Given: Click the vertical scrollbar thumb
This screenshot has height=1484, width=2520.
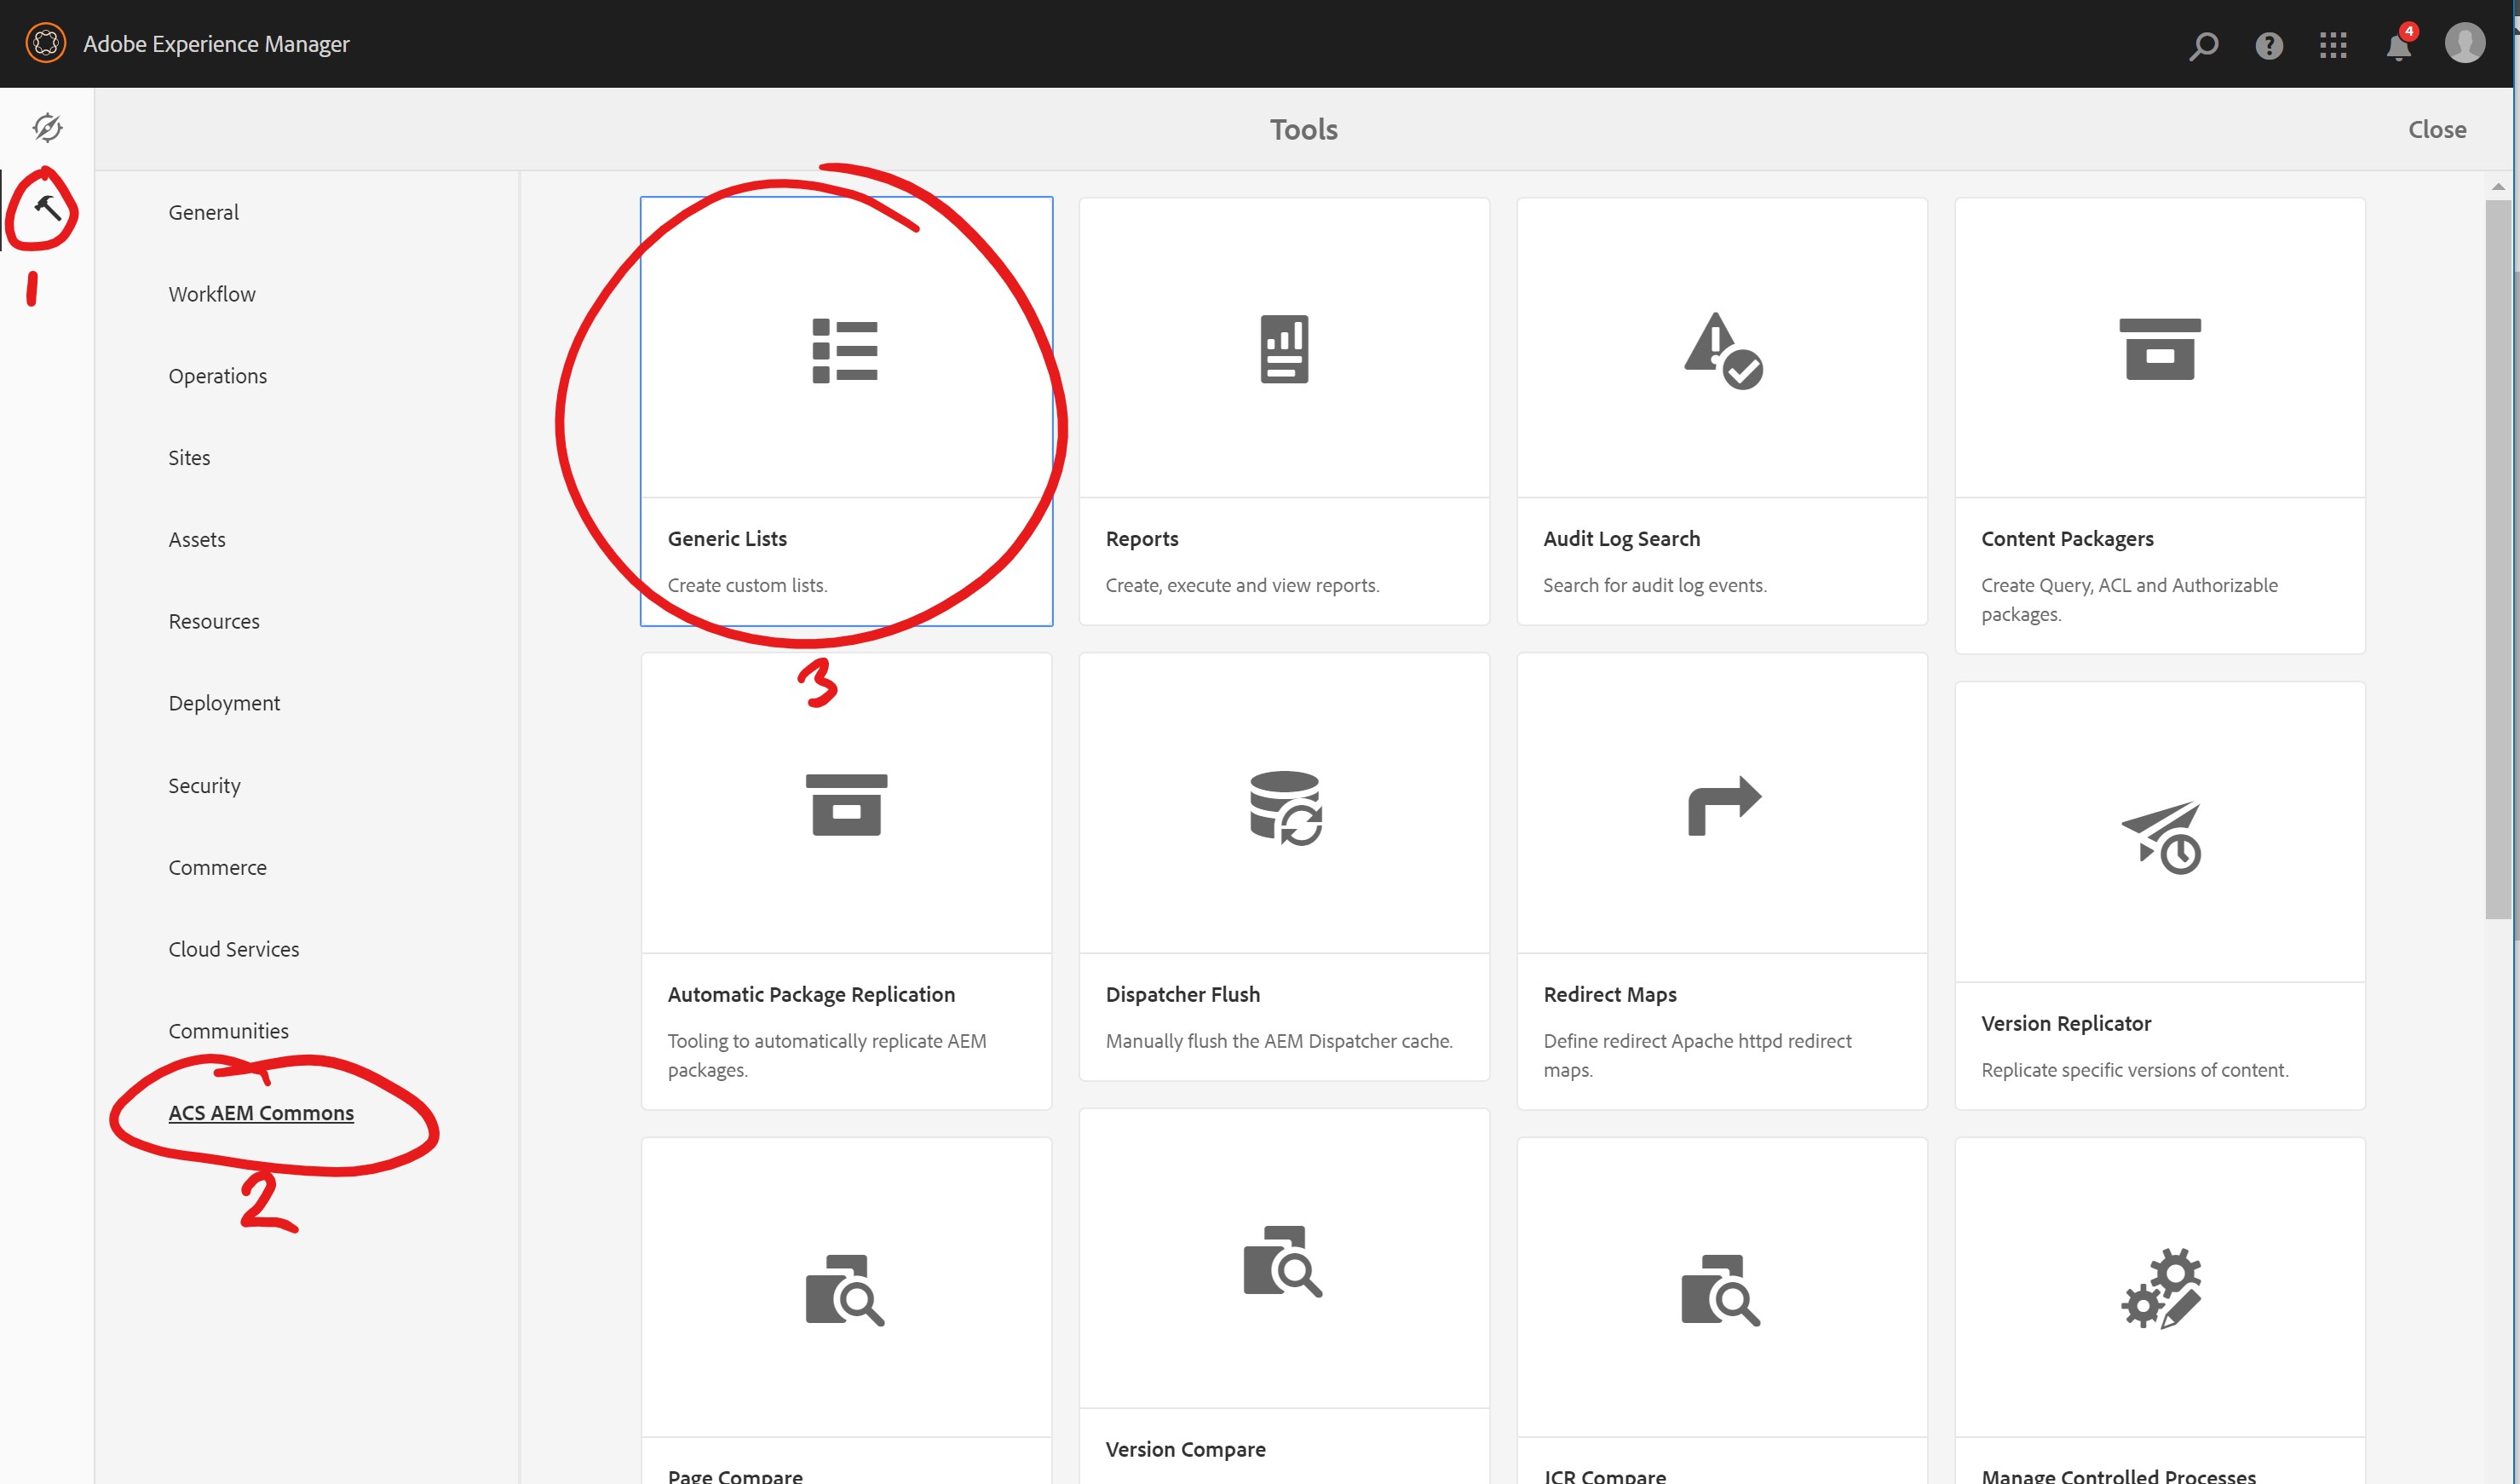Looking at the screenshot, I should 2497,560.
